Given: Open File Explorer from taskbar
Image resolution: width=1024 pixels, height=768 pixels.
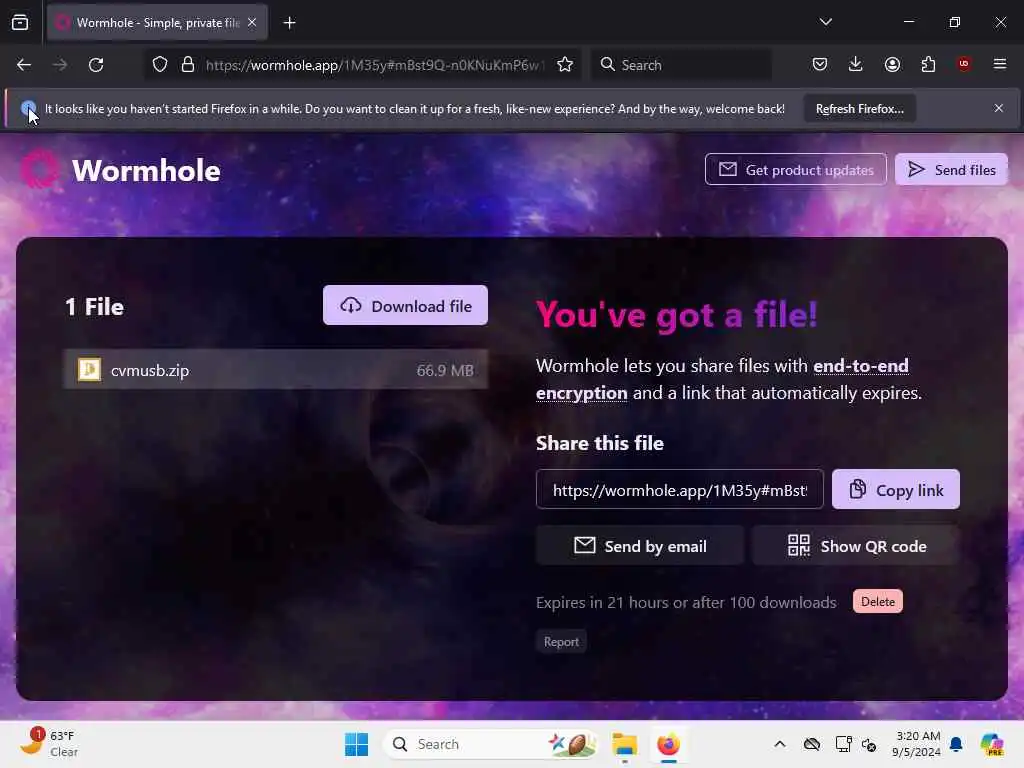Looking at the screenshot, I should pos(624,744).
